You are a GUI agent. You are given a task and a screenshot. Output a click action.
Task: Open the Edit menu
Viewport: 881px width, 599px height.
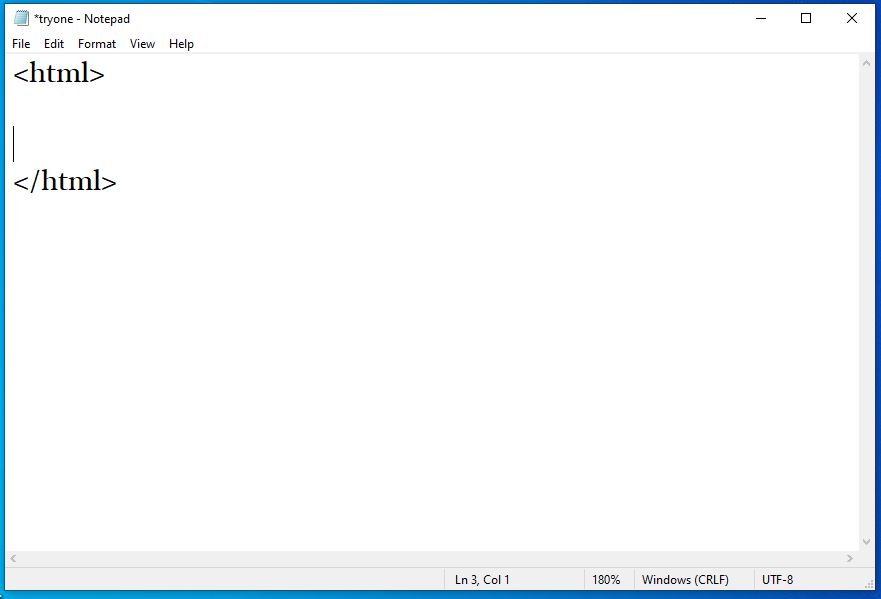pos(54,44)
